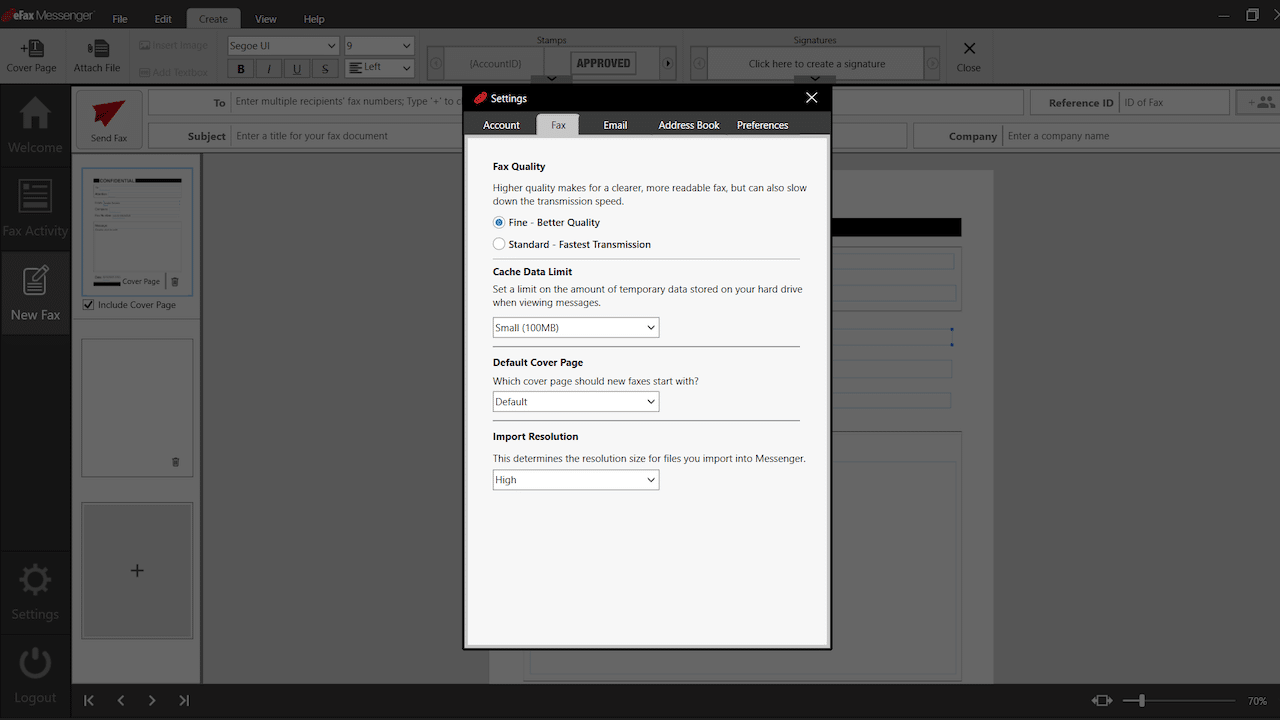Click the Cover Page toolbar icon
This screenshot has height=720, width=1280.
[32, 50]
